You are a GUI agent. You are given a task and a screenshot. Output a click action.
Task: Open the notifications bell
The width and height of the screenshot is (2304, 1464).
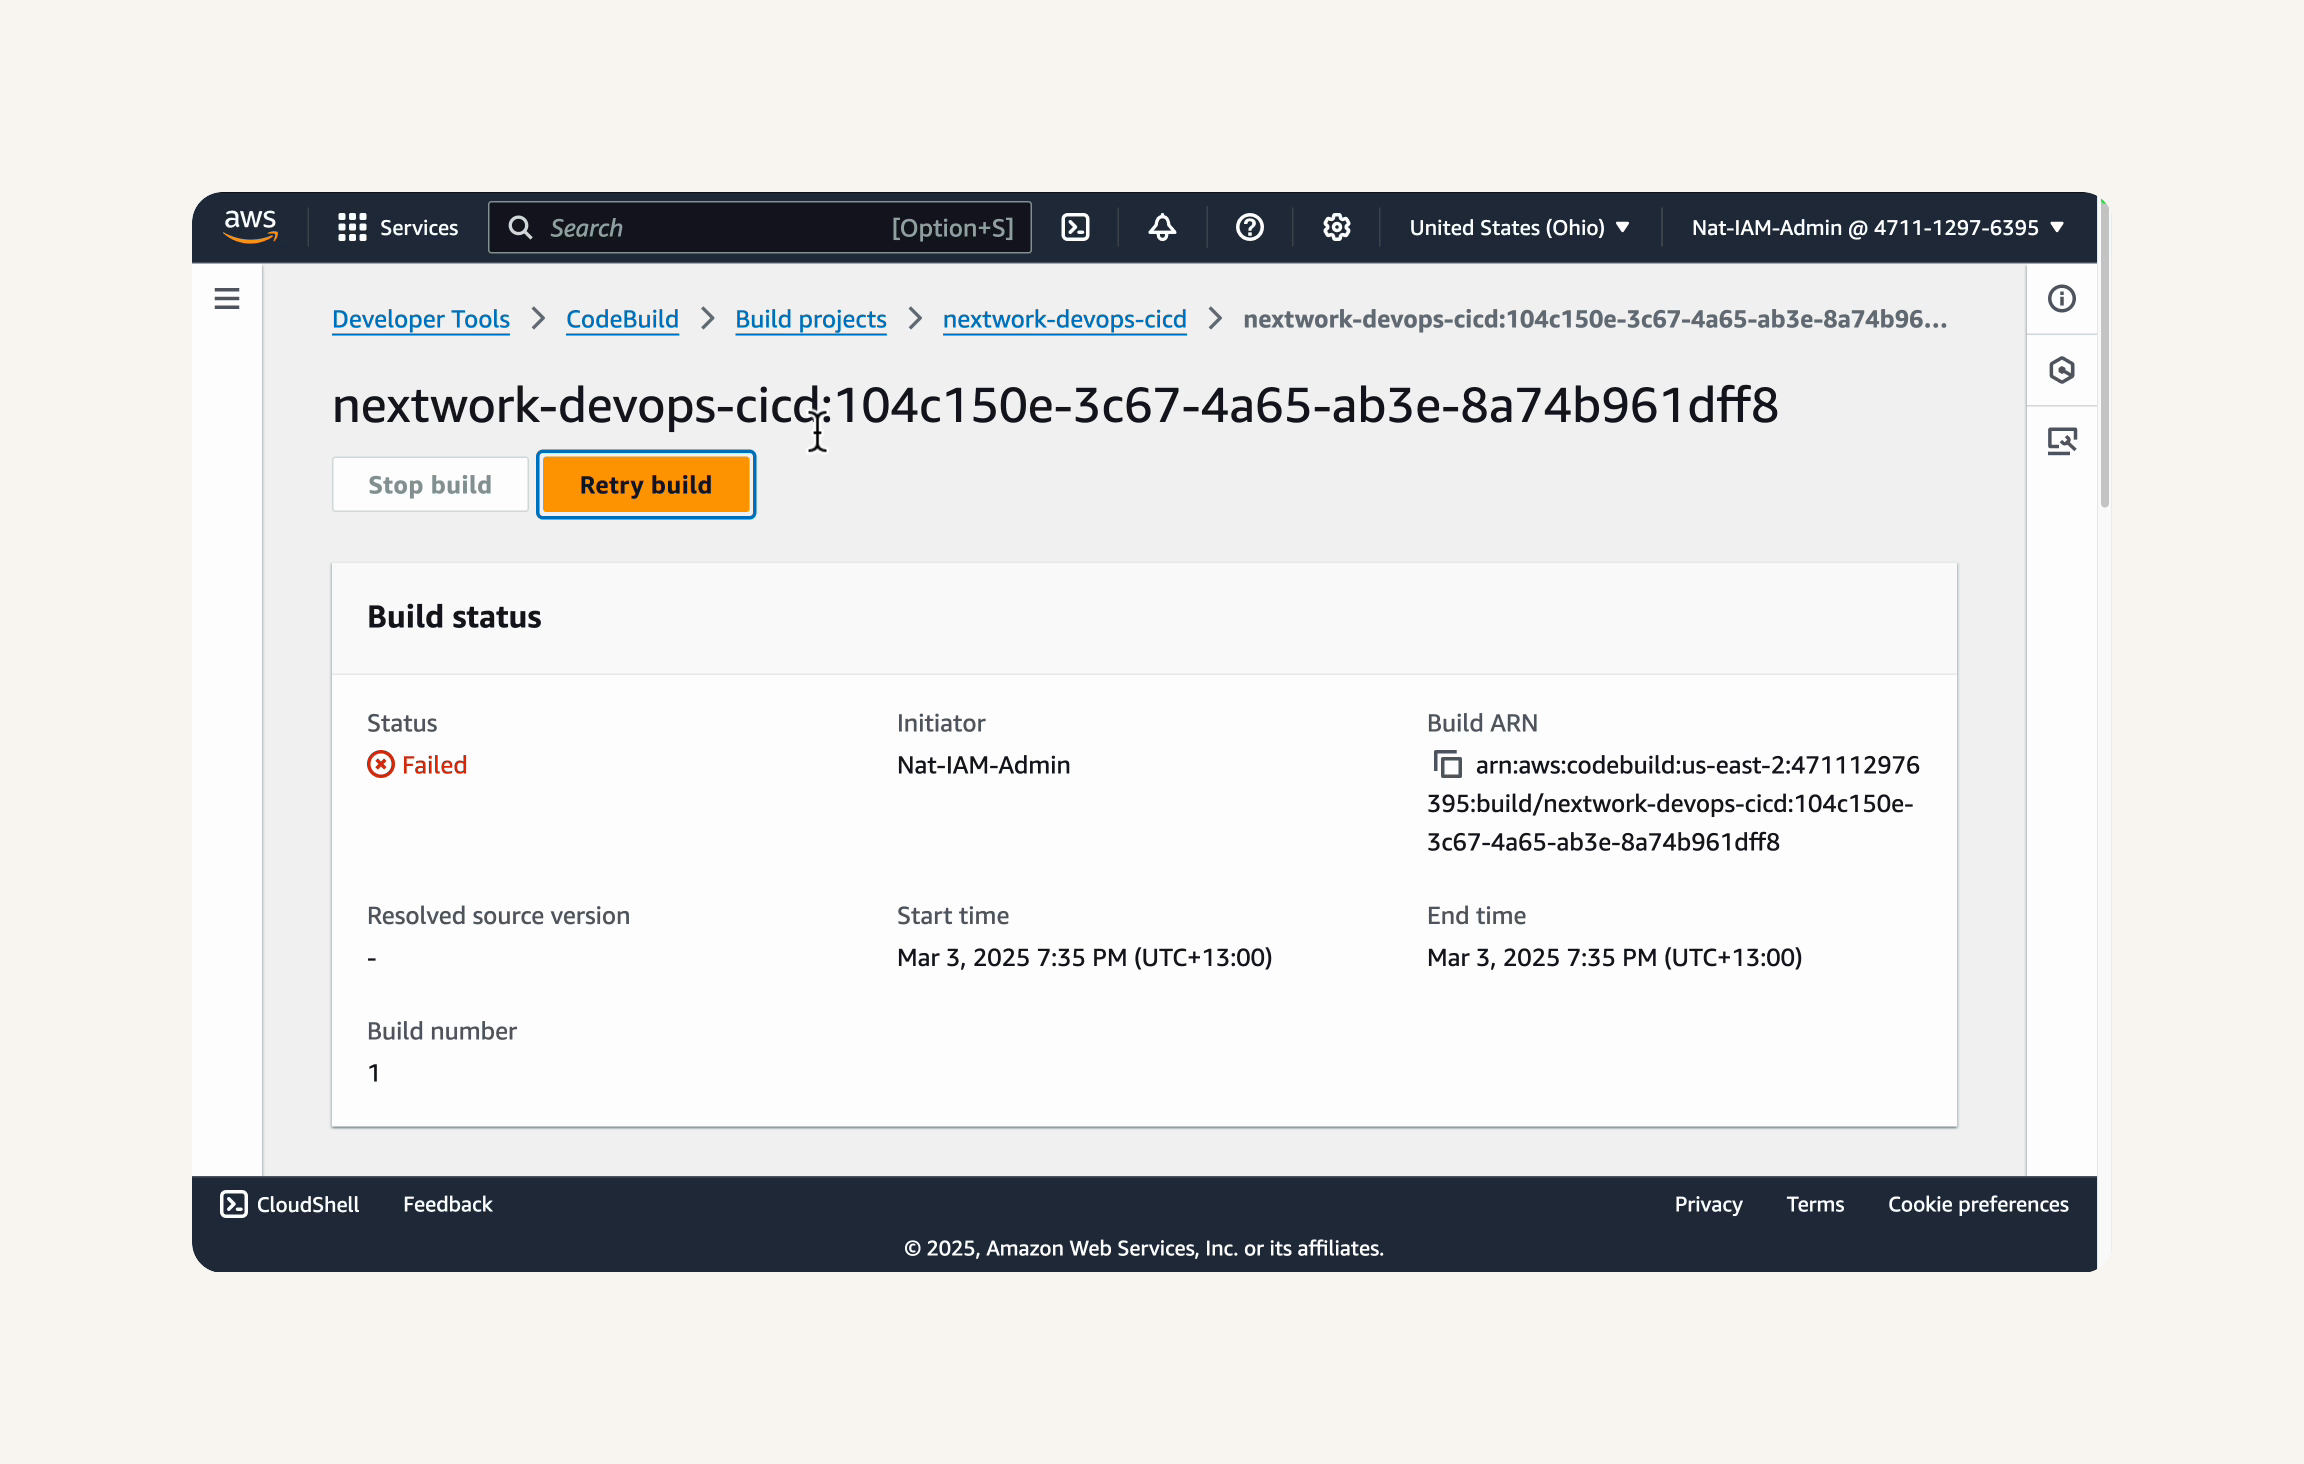click(x=1162, y=227)
